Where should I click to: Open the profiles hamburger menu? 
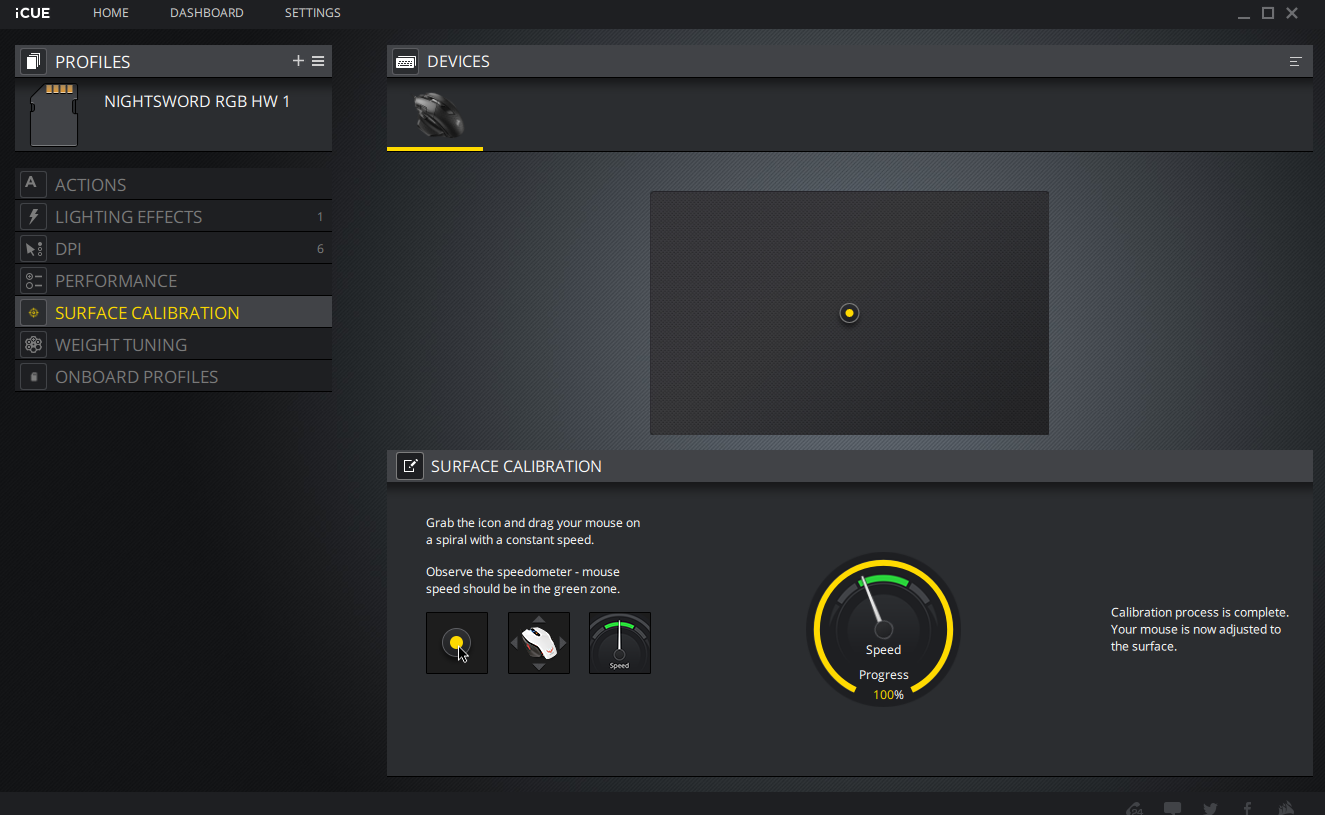pos(318,61)
